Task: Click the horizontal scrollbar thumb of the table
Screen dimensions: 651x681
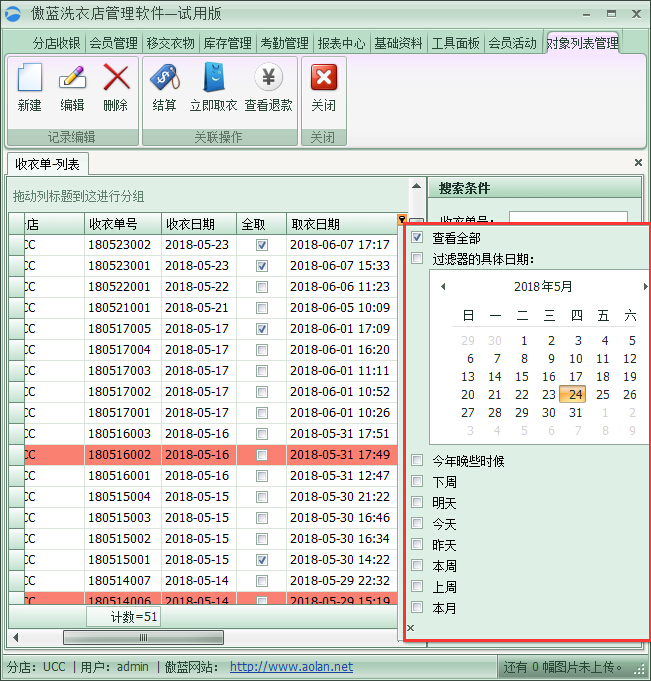Action: tap(143, 637)
